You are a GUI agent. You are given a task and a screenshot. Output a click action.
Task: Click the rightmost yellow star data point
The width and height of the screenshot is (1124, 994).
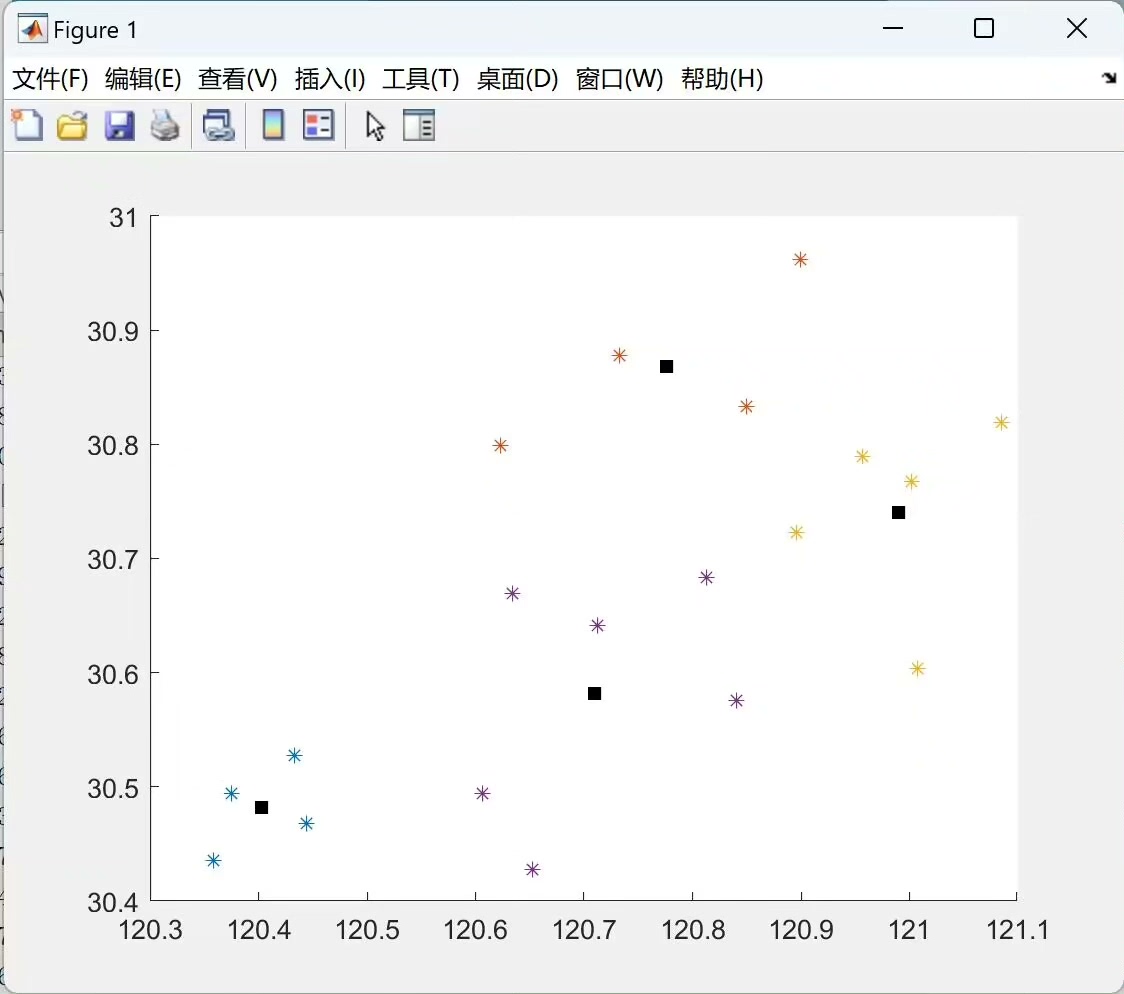pyautogui.click(x=1001, y=423)
